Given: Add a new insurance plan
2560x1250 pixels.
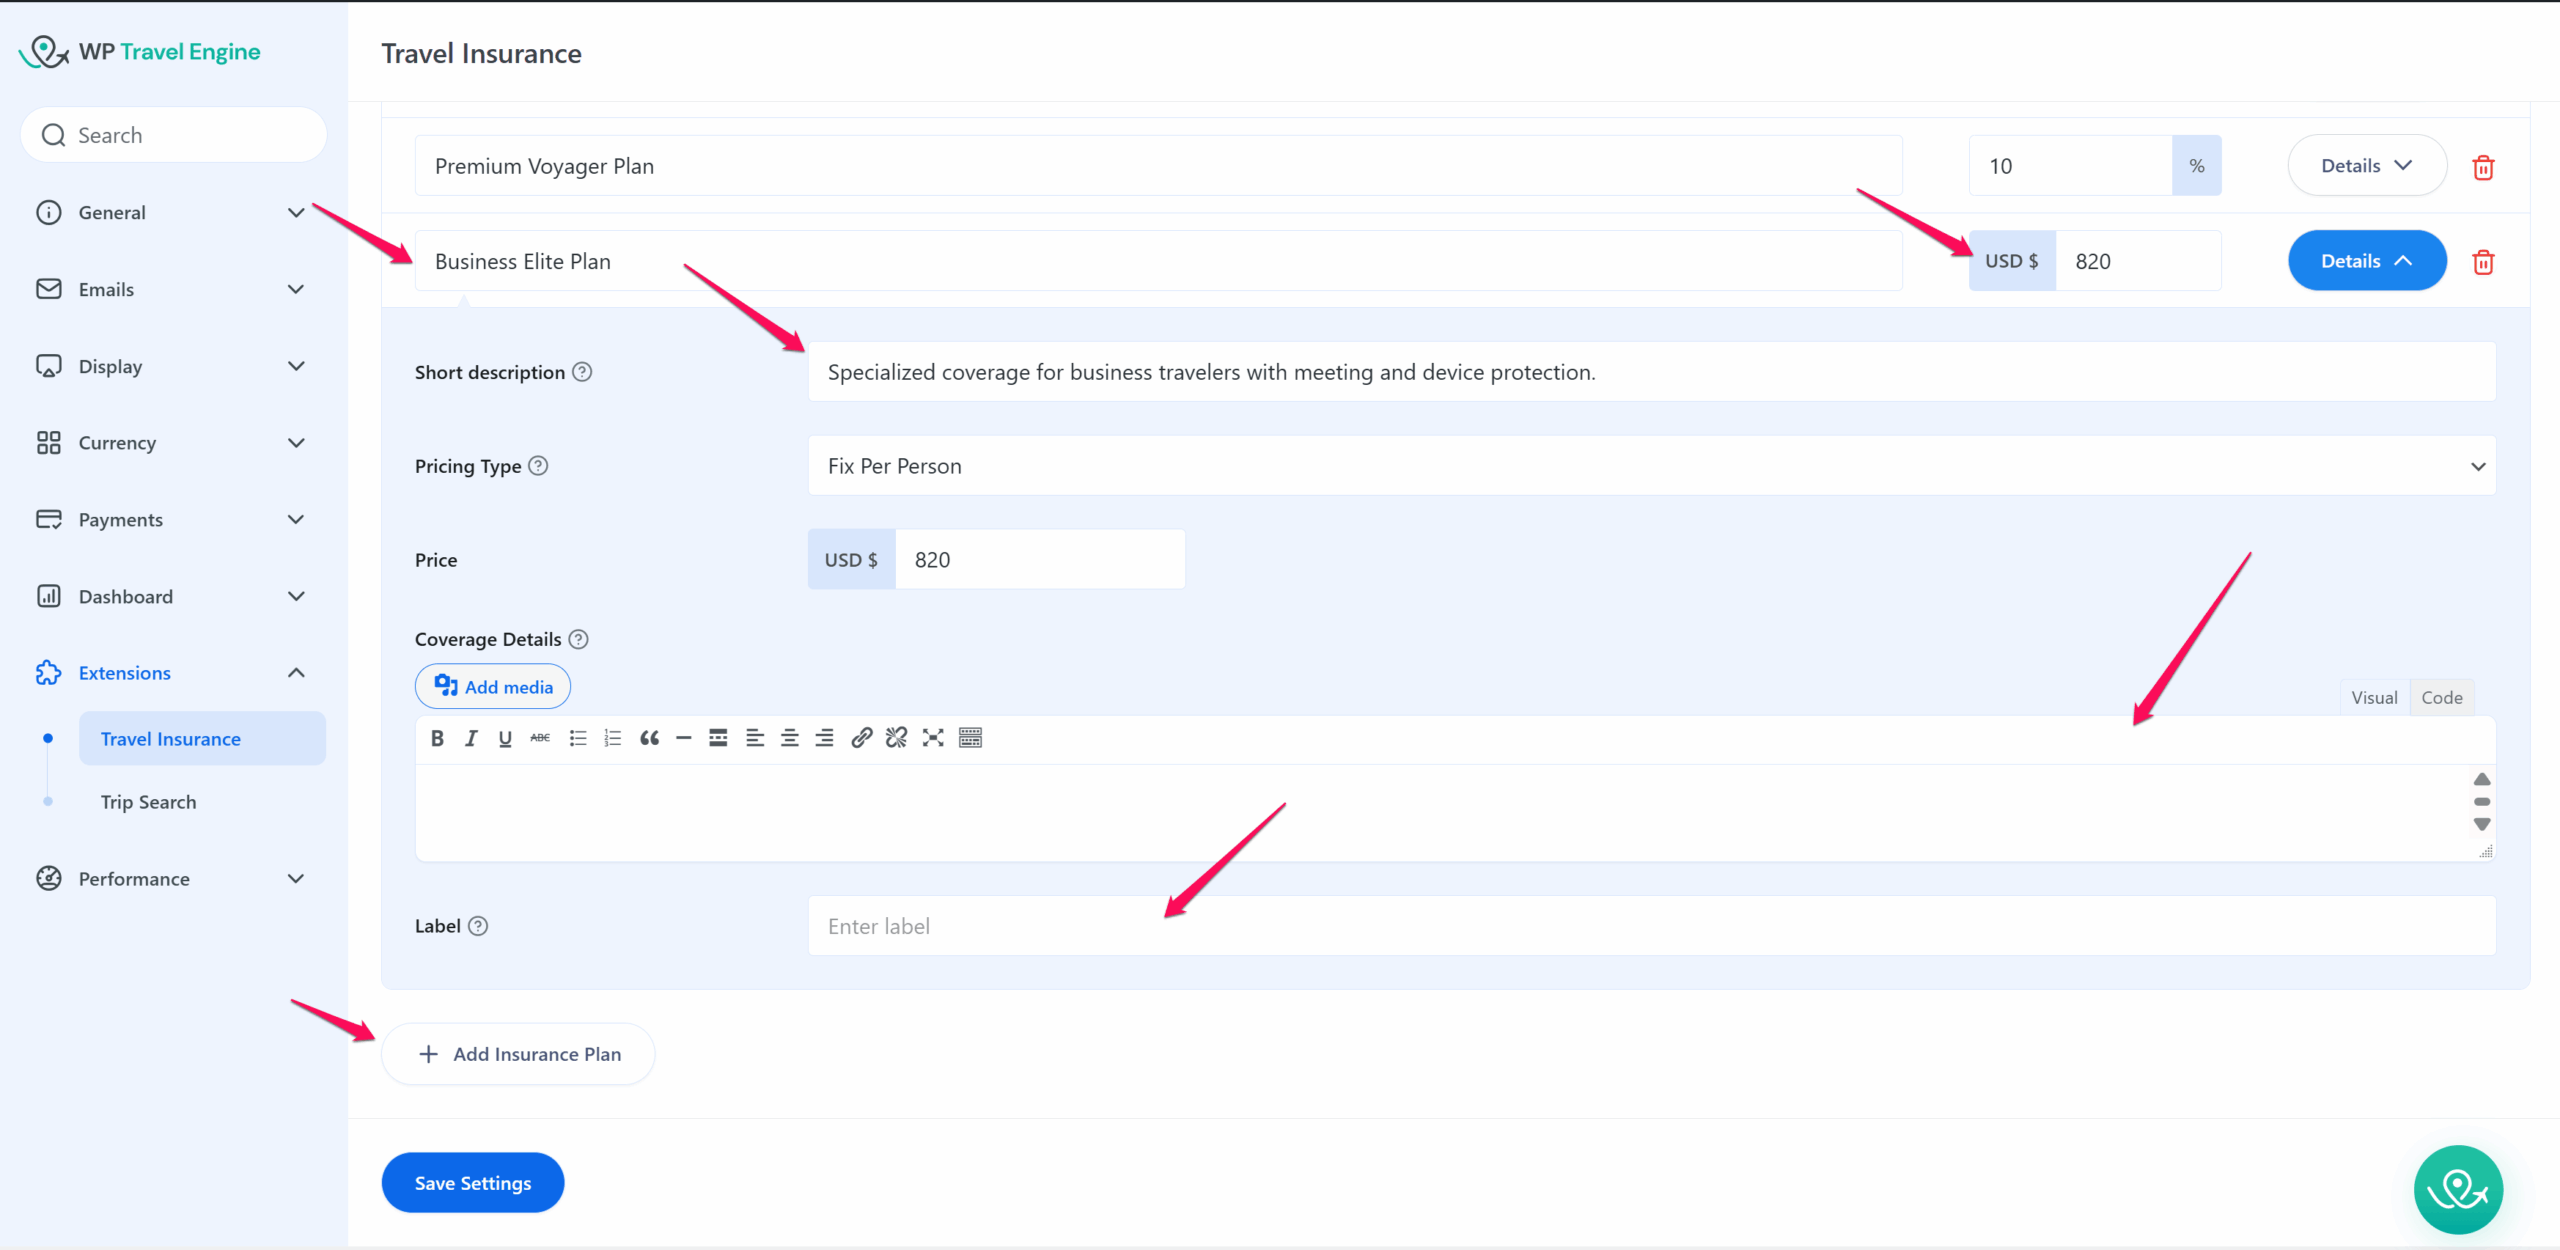Looking at the screenshot, I should click(518, 1054).
